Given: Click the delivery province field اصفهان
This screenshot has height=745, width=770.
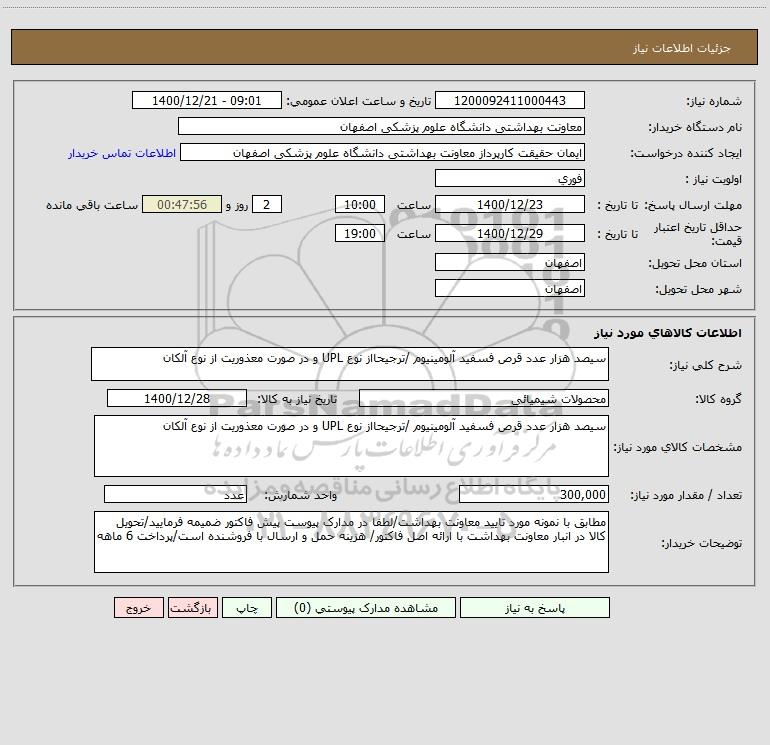Looking at the screenshot, I should [x=510, y=262].
